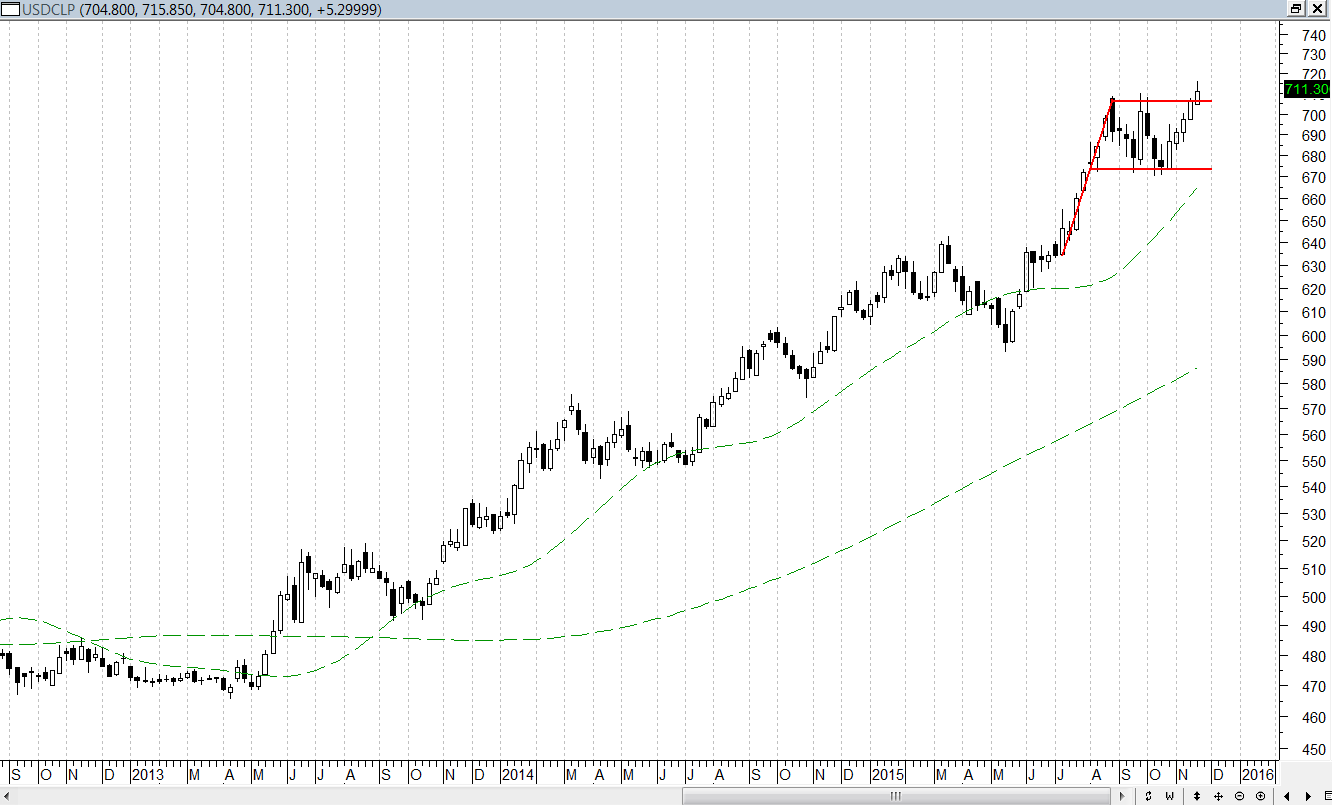Click the 2013 year label on time axis
The width and height of the screenshot is (1332, 805).
tap(147, 774)
